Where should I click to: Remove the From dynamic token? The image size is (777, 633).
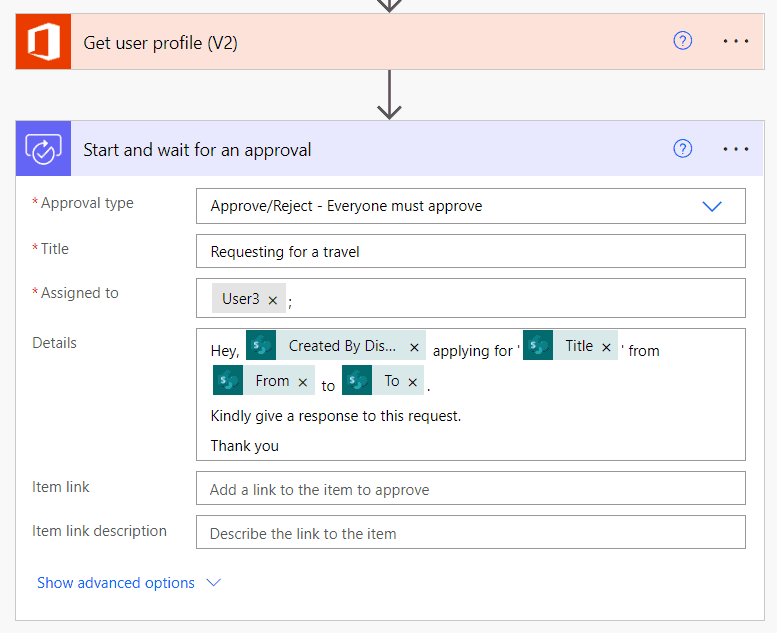(x=303, y=382)
